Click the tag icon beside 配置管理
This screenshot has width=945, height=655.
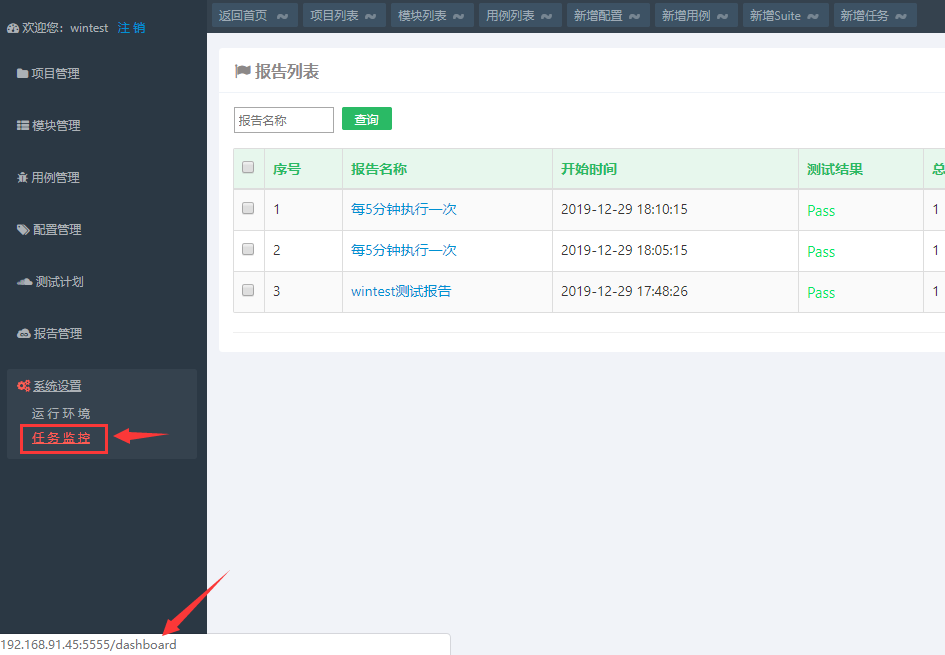click(23, 230)
